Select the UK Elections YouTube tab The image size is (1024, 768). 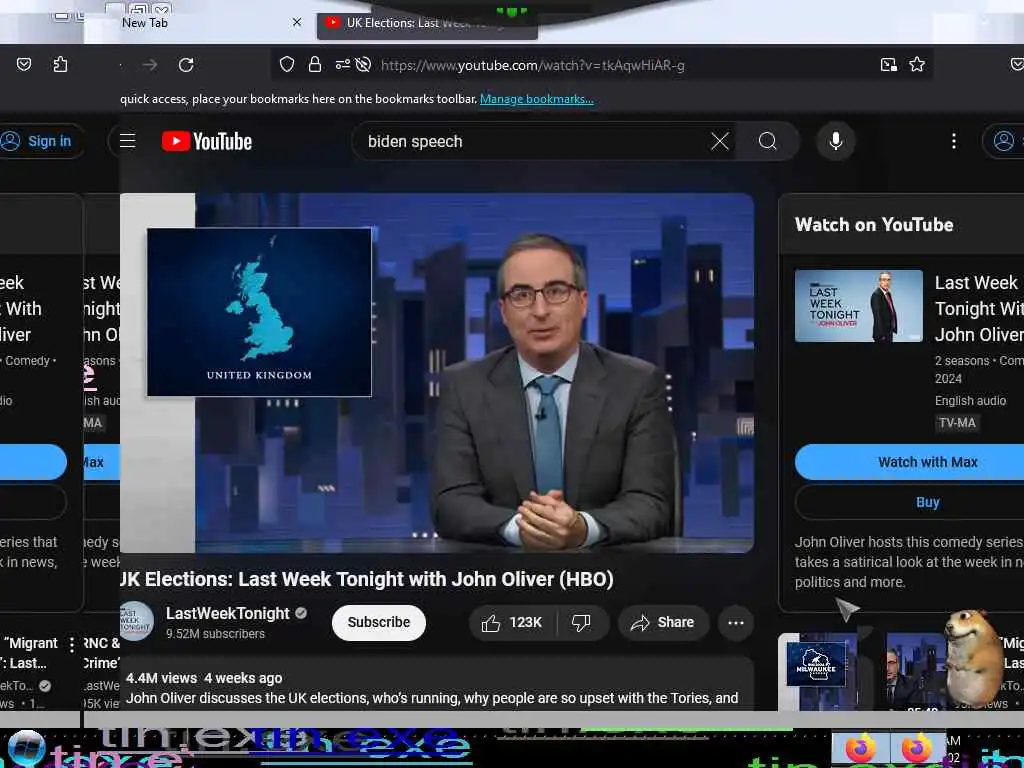pos(427,24)
